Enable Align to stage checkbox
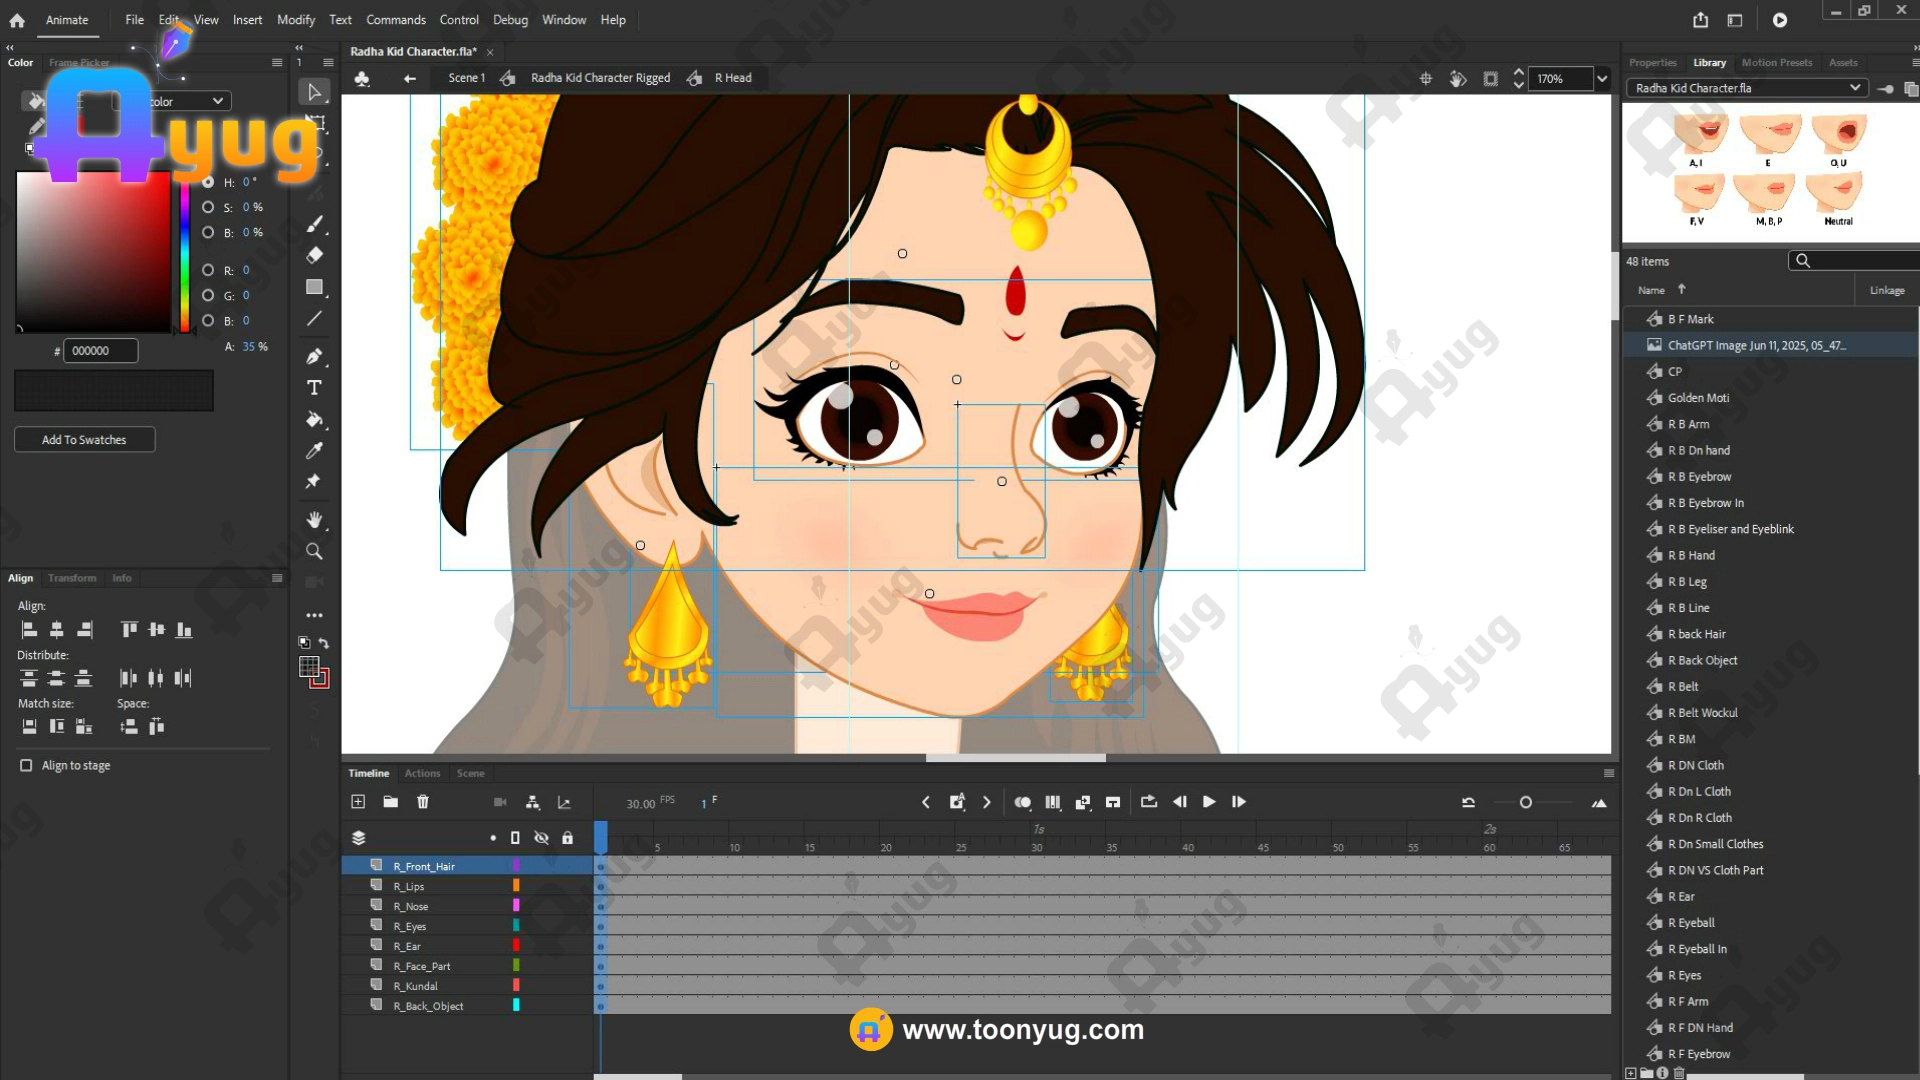This screenshot has width=1920, height=1080. (26, 765)
